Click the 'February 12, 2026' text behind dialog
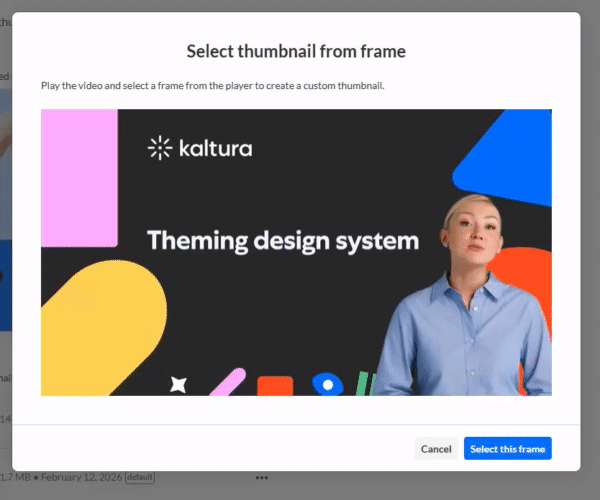600x500 pixels. pyautogui.click(x=82, y=477)
